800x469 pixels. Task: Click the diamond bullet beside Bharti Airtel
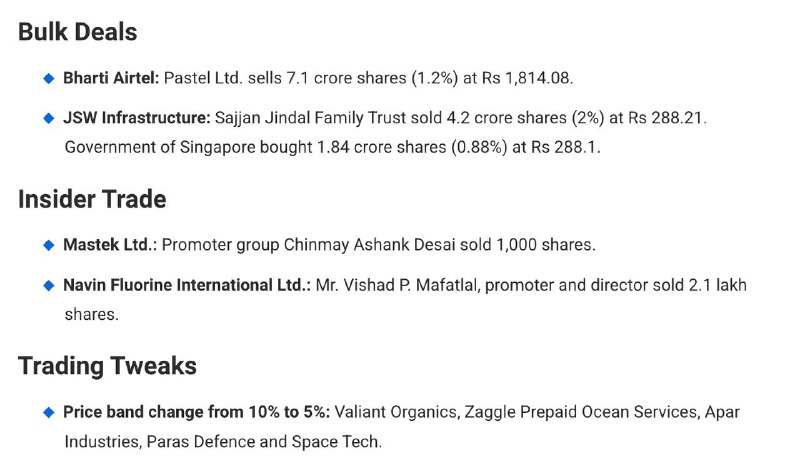point(49,79)
